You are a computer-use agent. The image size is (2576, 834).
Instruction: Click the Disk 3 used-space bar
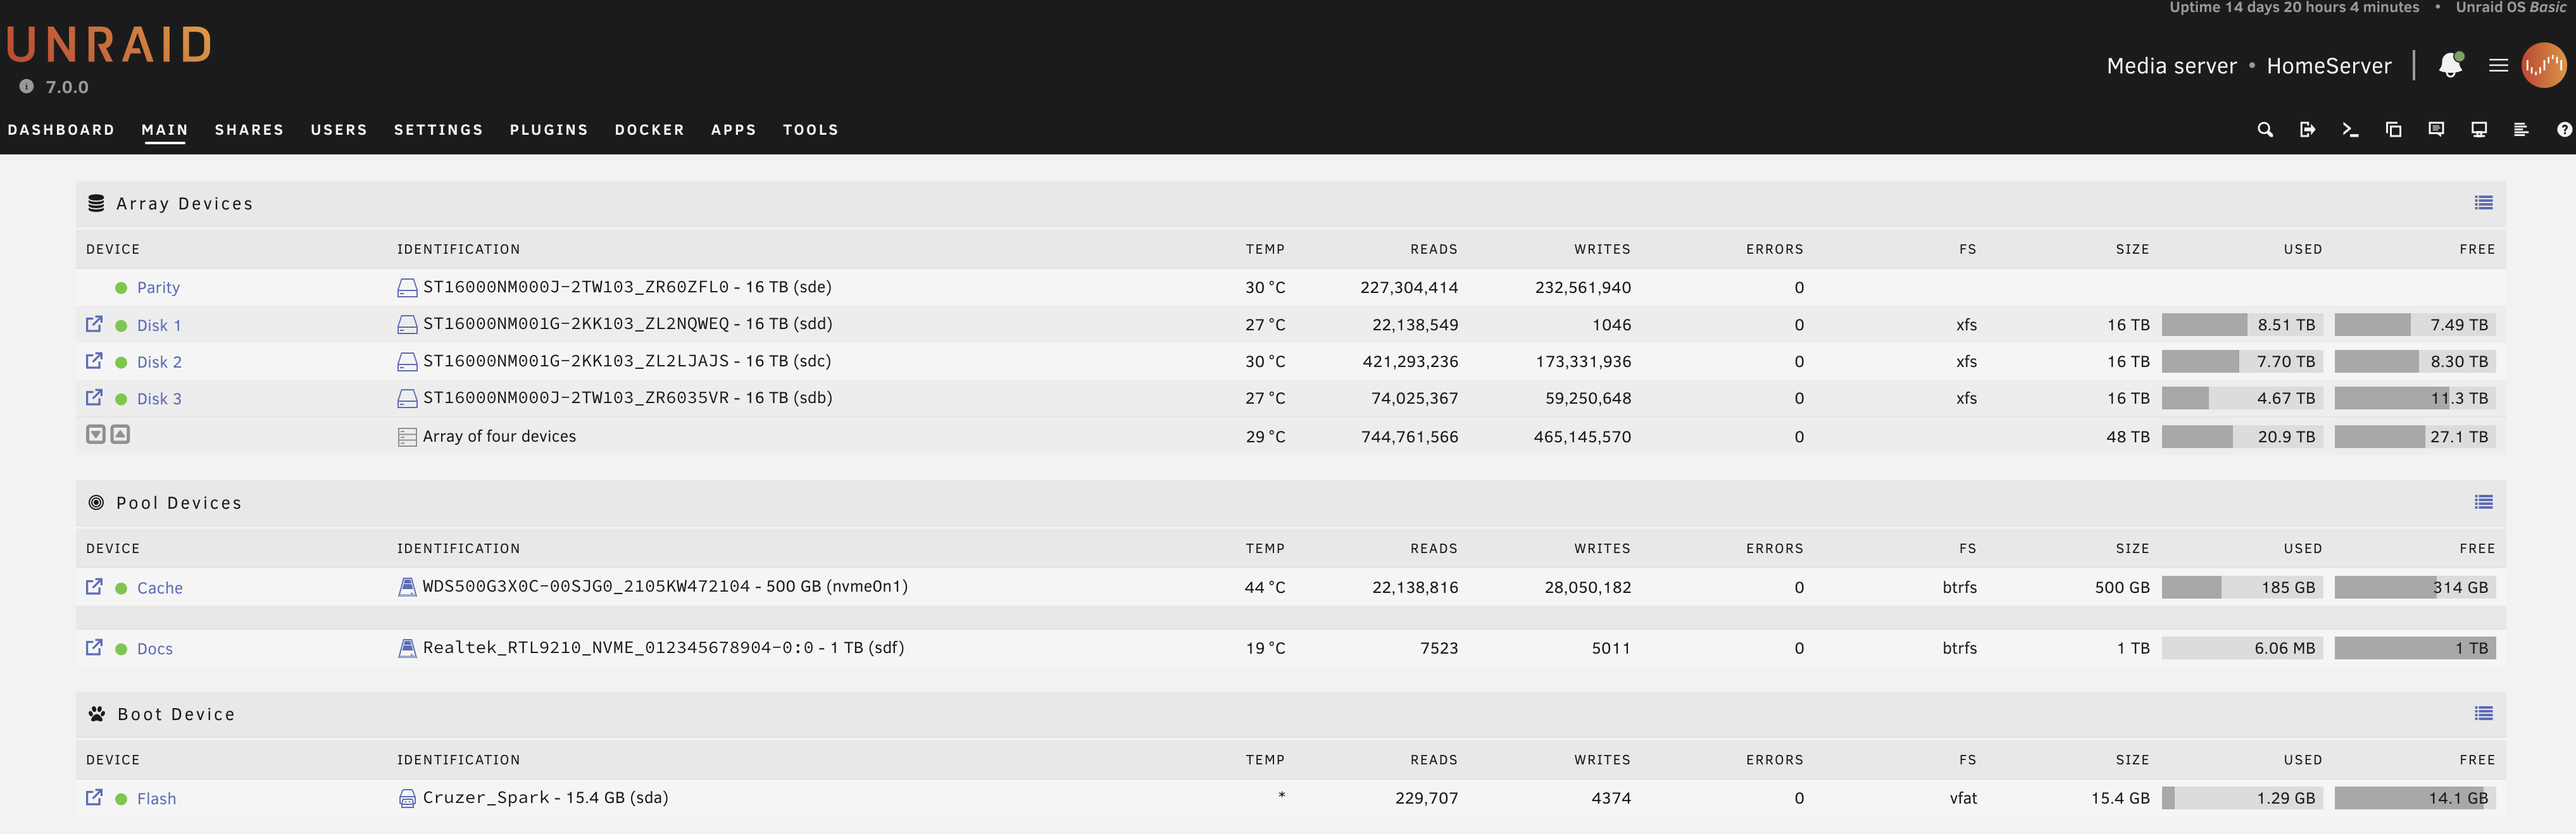(x=2242, y=398)
